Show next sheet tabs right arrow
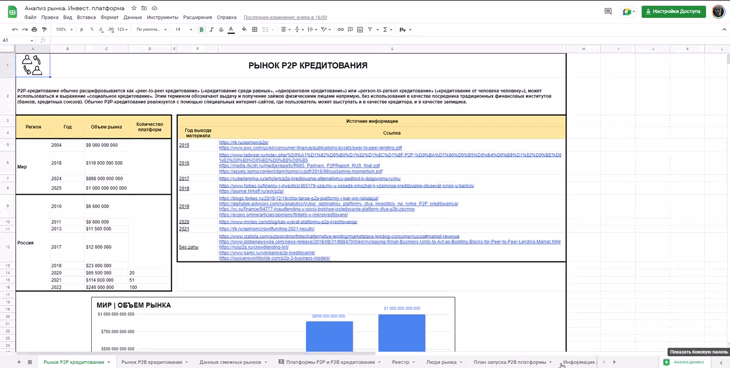This screenshot has height=368, width=730. [614, 362]
